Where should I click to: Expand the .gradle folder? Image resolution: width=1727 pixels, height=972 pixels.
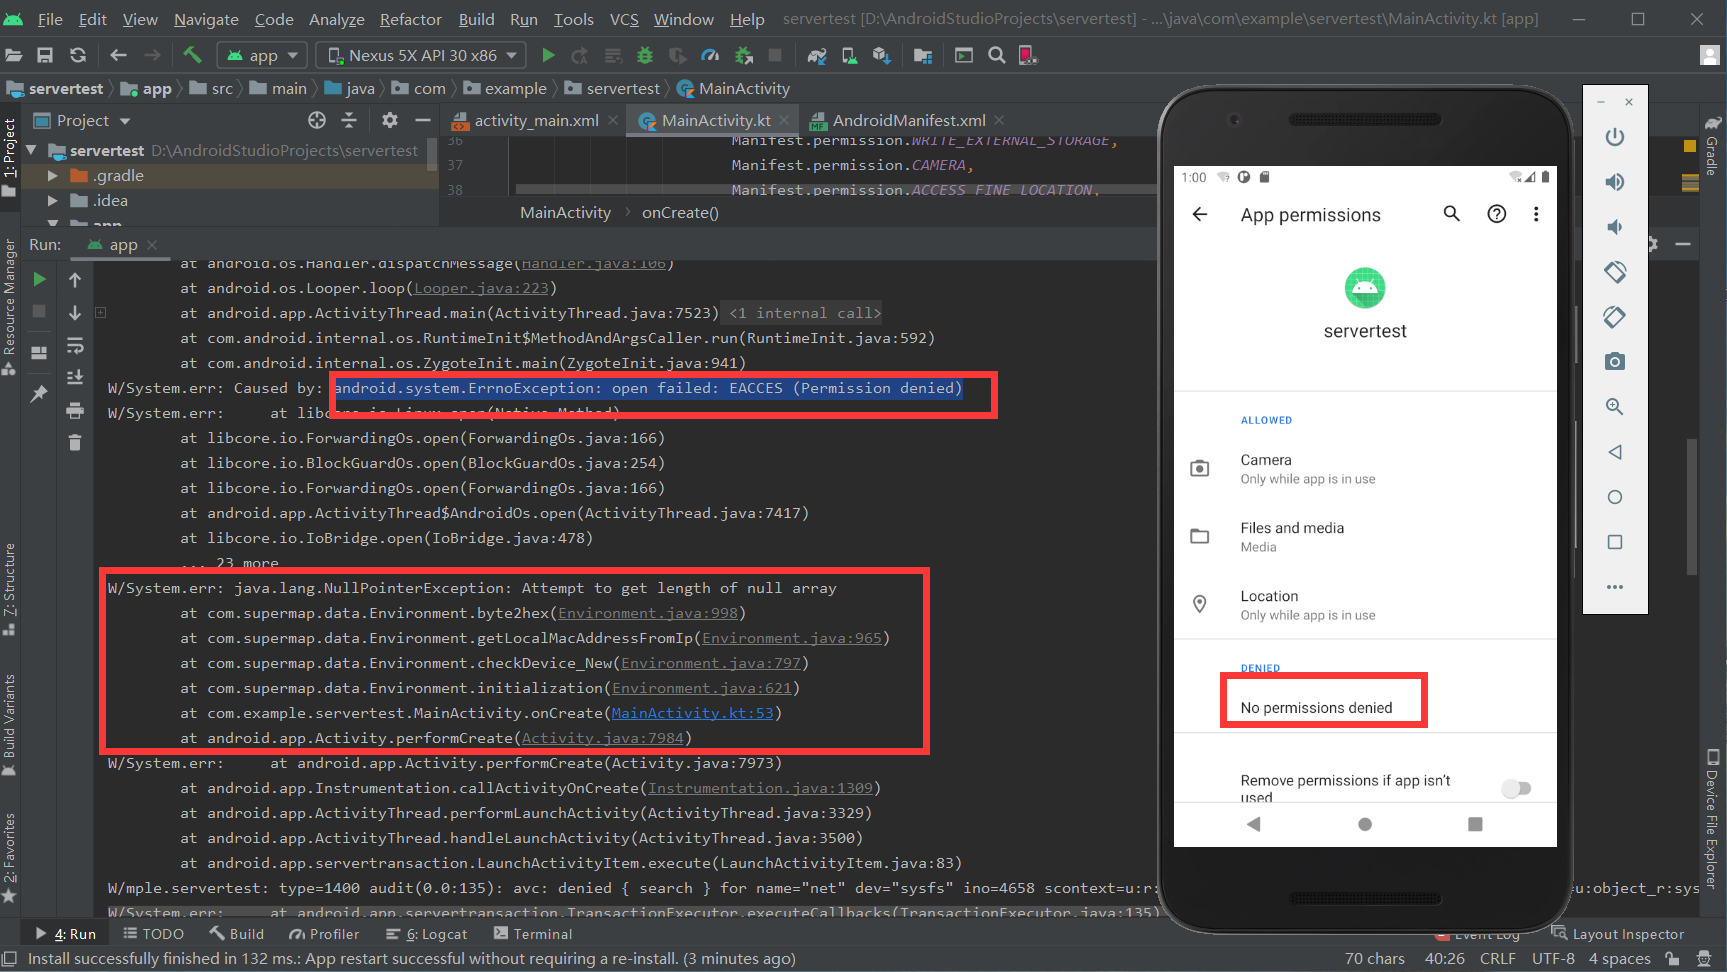pyautogui.click(x=53, y=175)
